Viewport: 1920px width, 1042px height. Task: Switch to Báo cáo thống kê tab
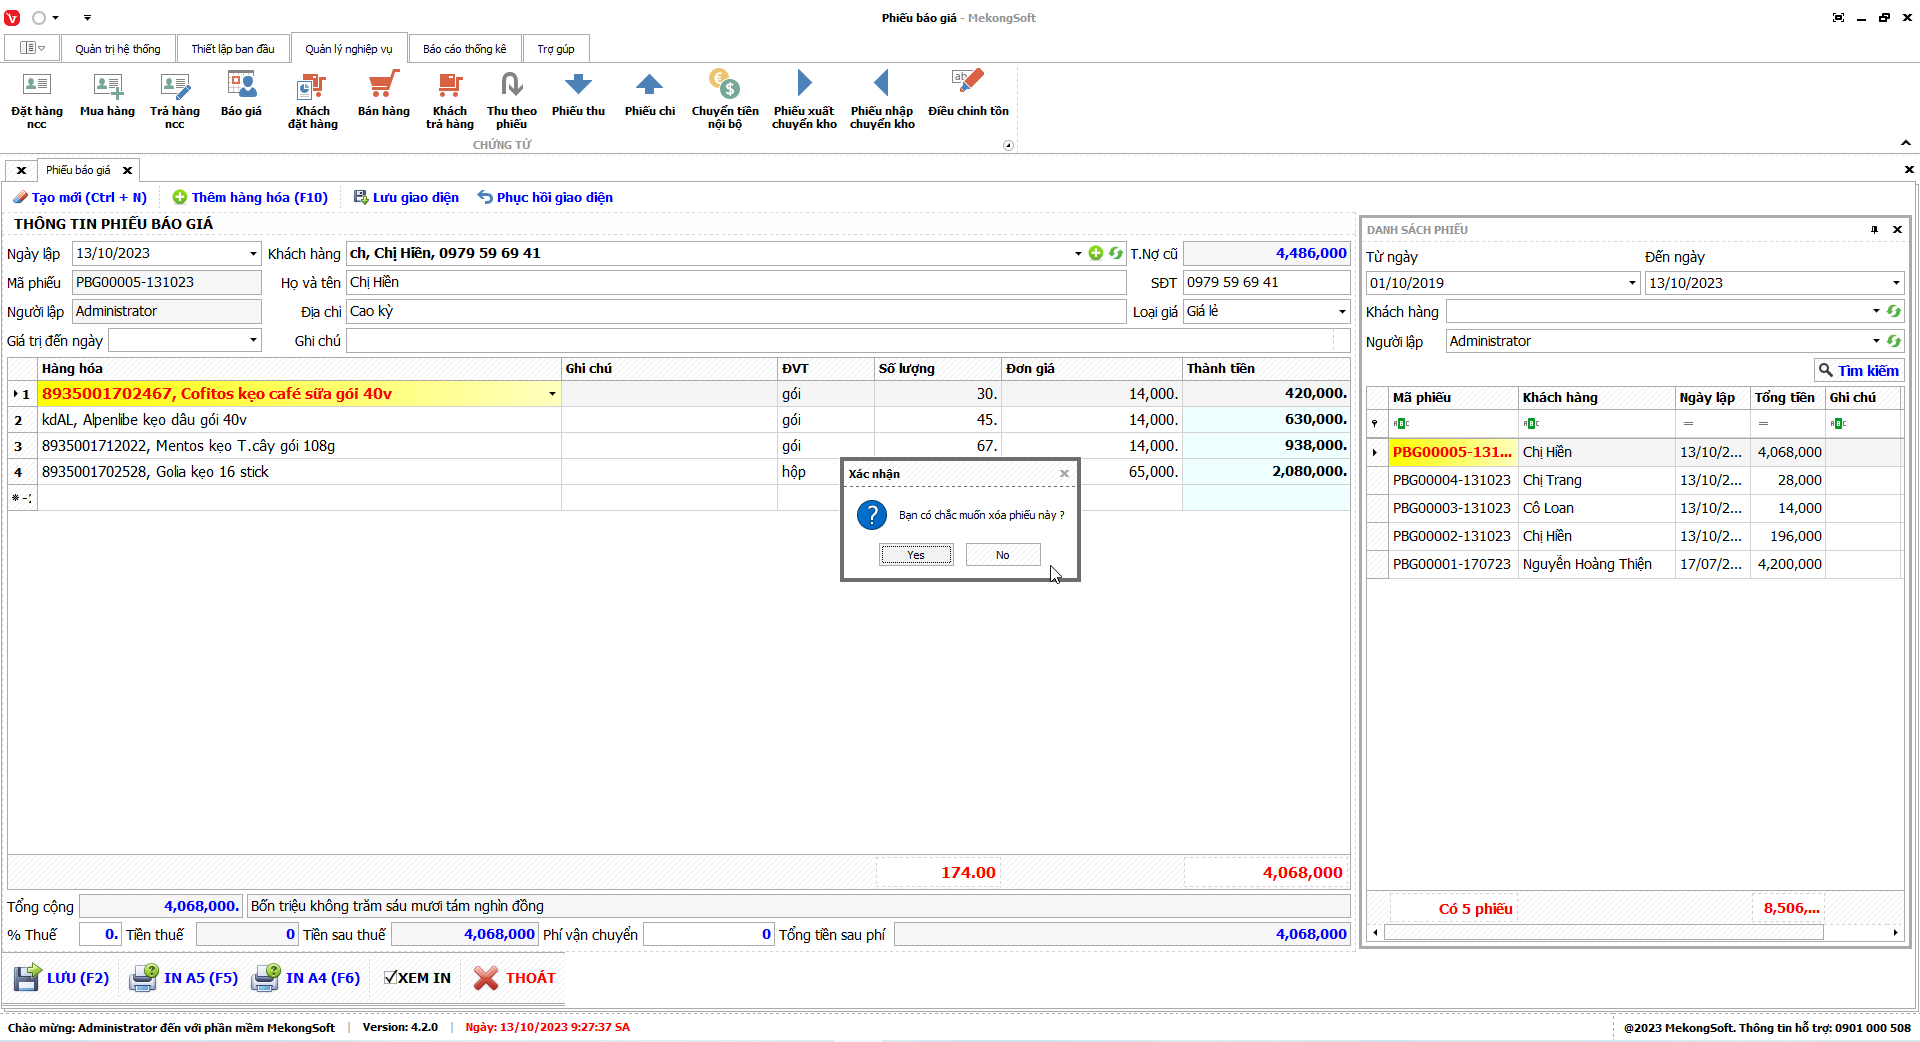tap(464, 49)
